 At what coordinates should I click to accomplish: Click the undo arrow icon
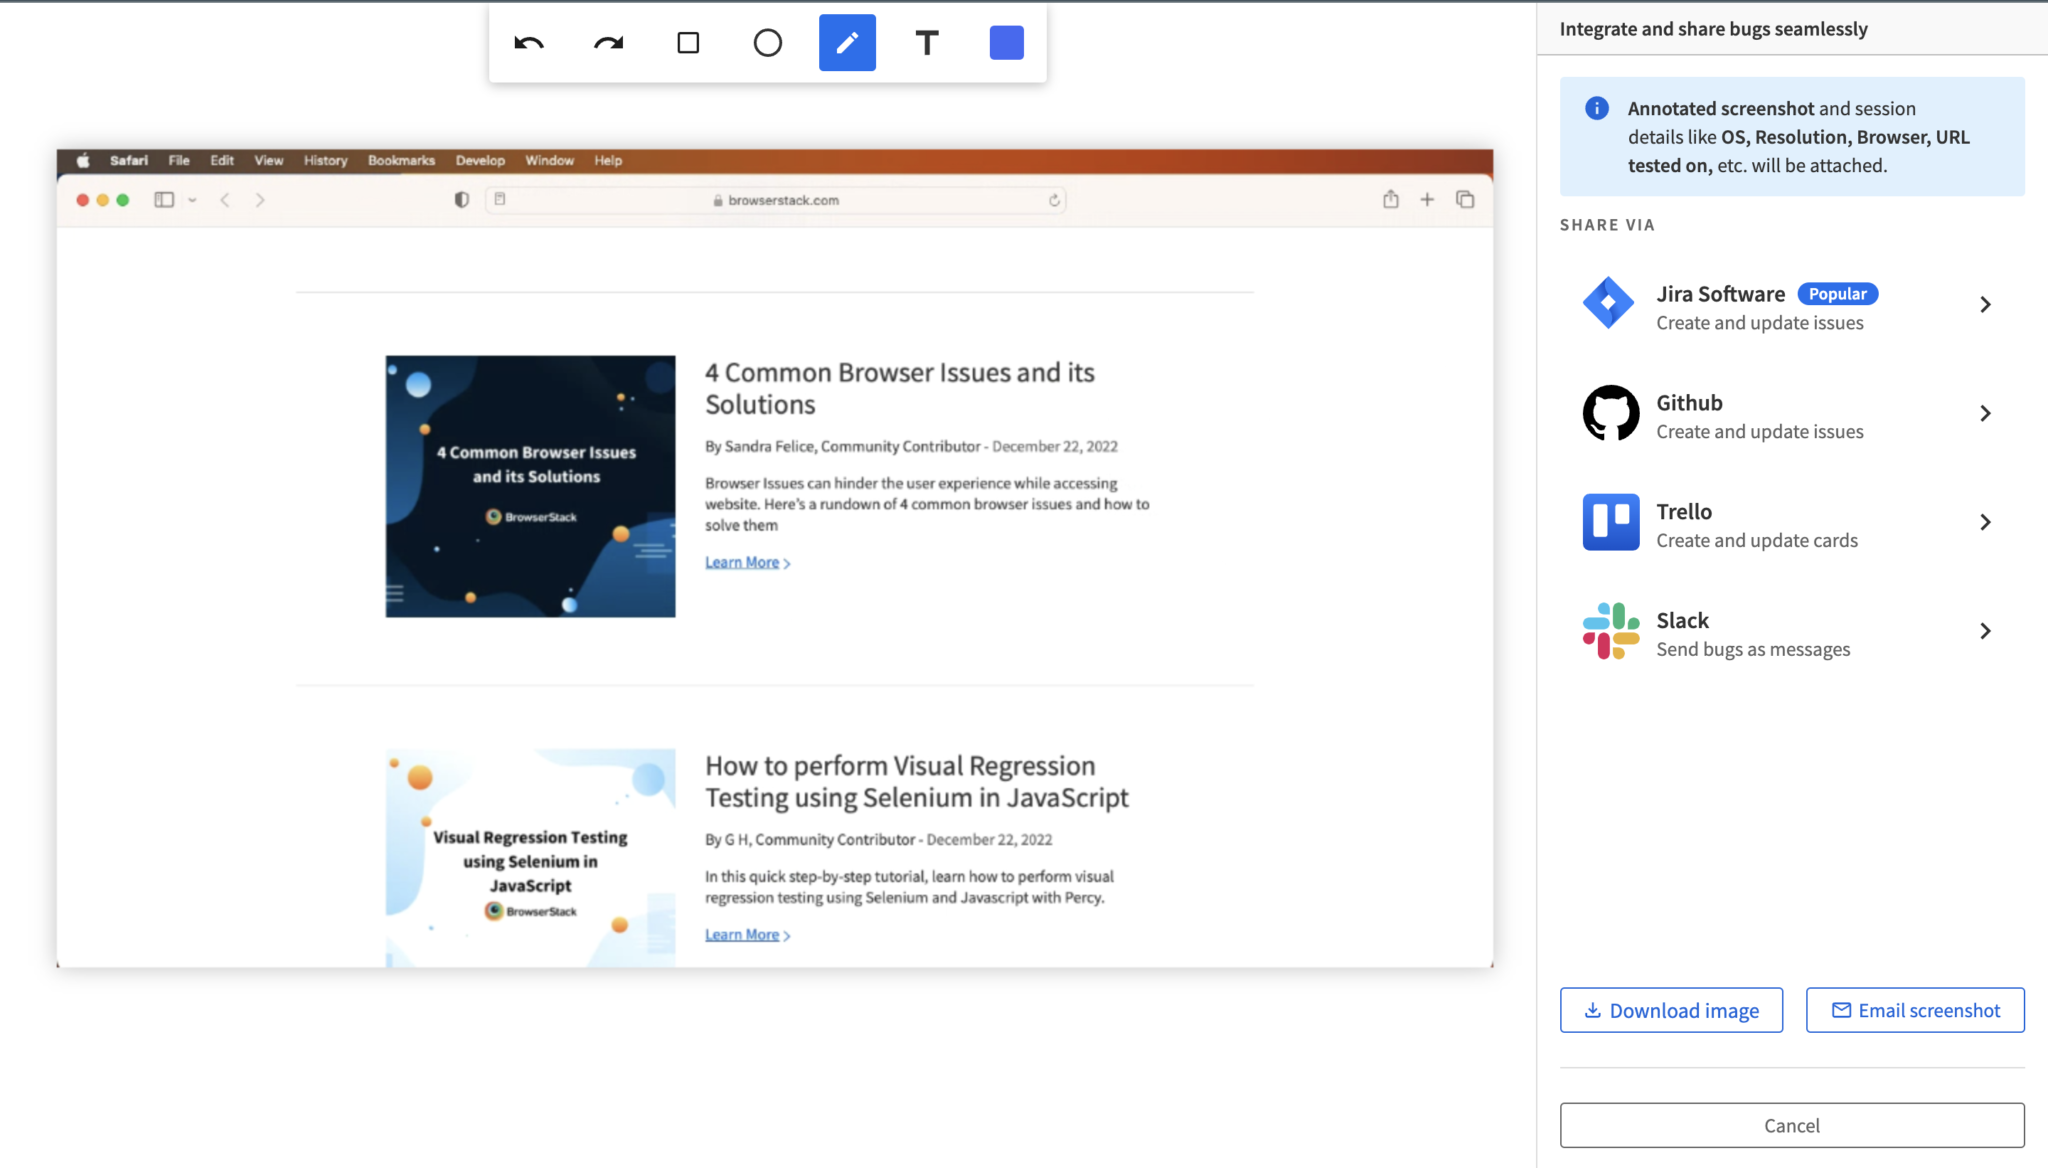[x=529, y=43]
